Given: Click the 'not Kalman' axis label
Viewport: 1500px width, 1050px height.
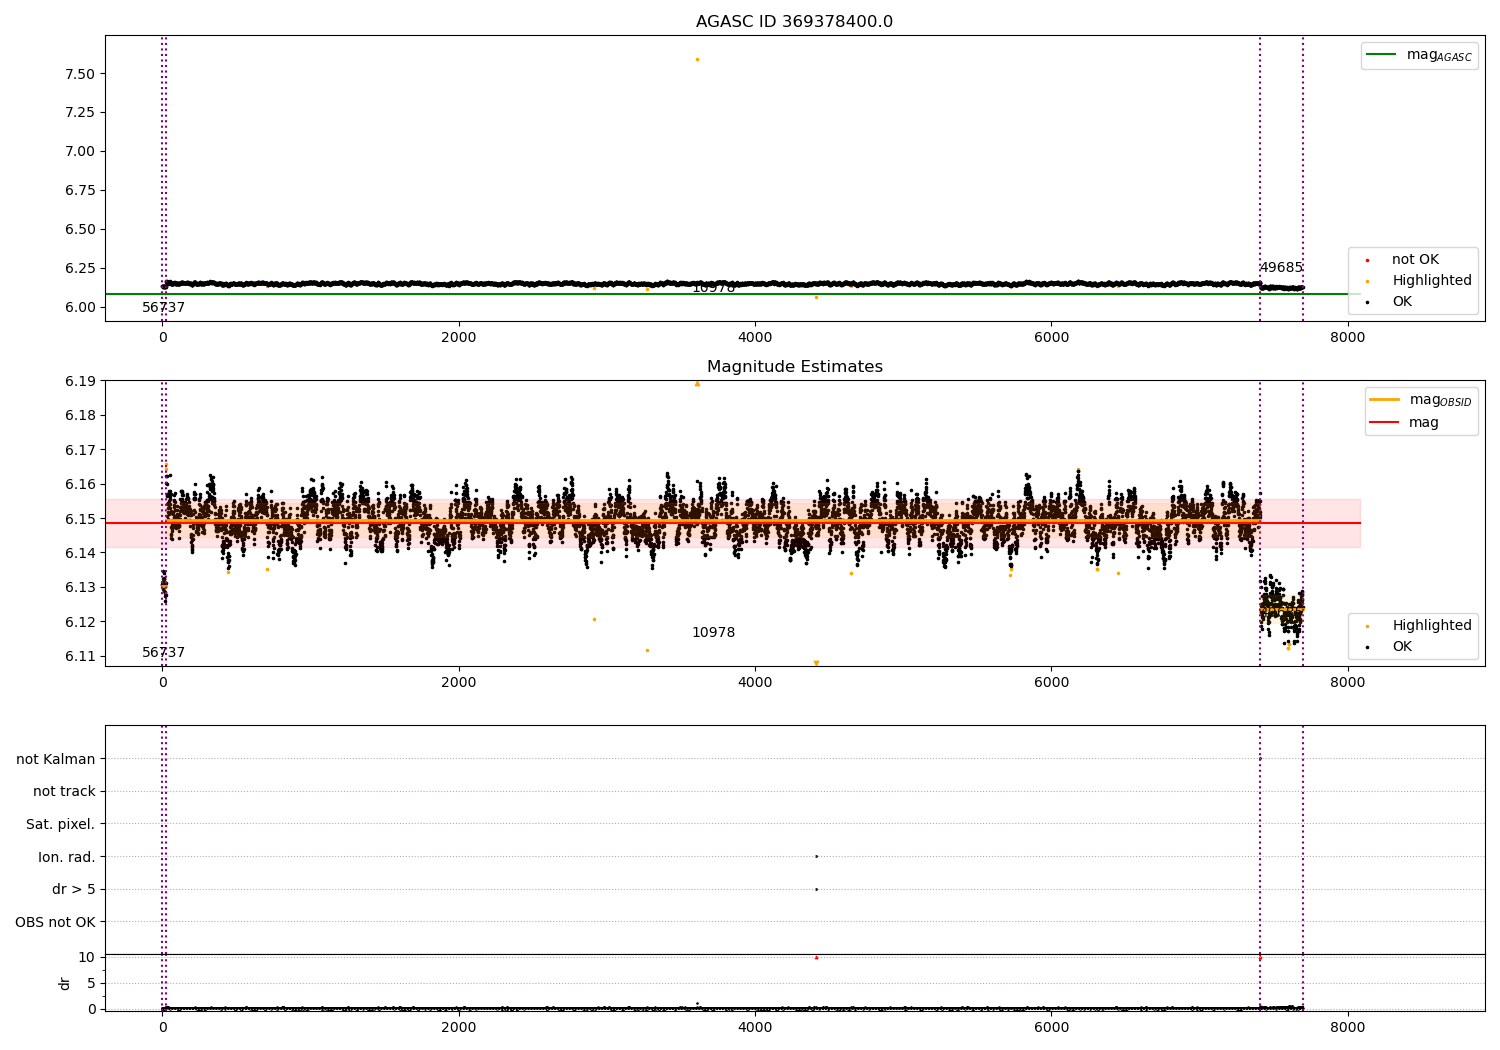Looking at the screenshot, I should (x=56, y=759).
